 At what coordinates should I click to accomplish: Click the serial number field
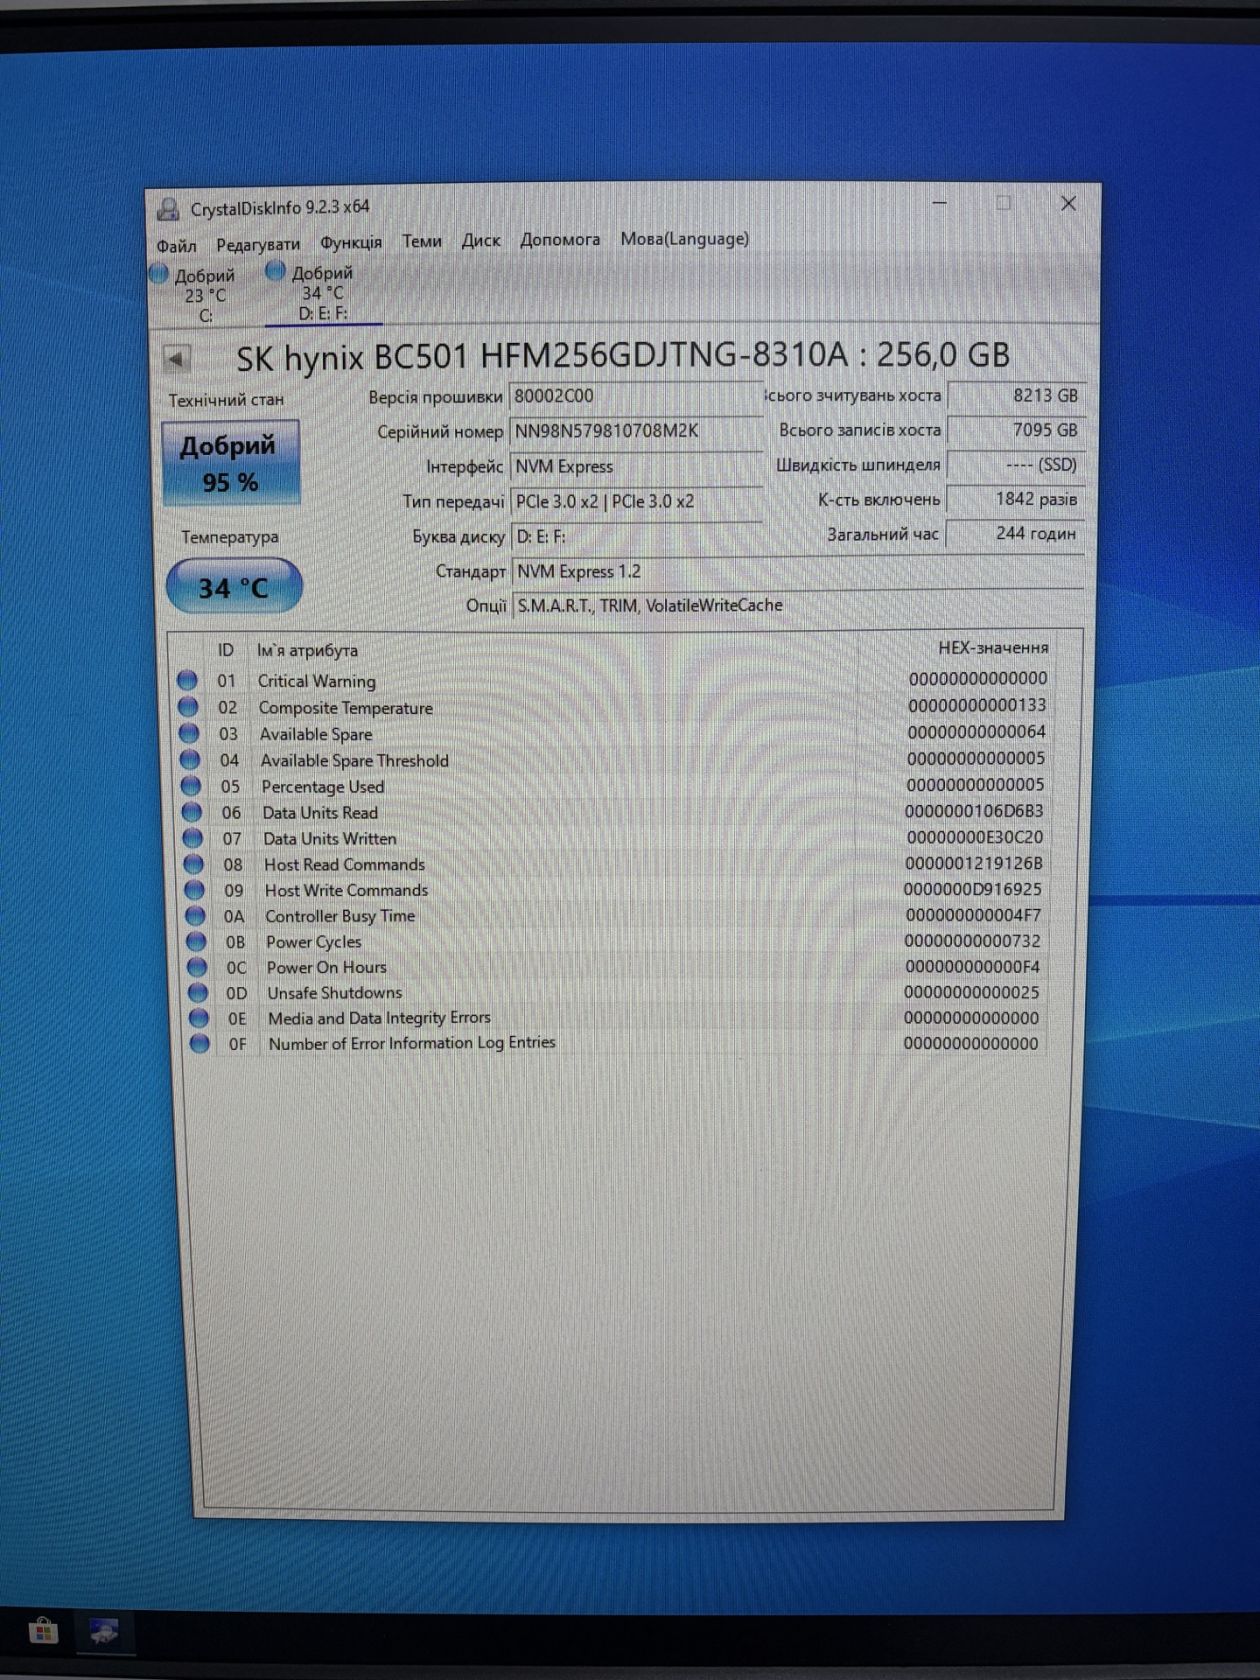pos(636,431)
